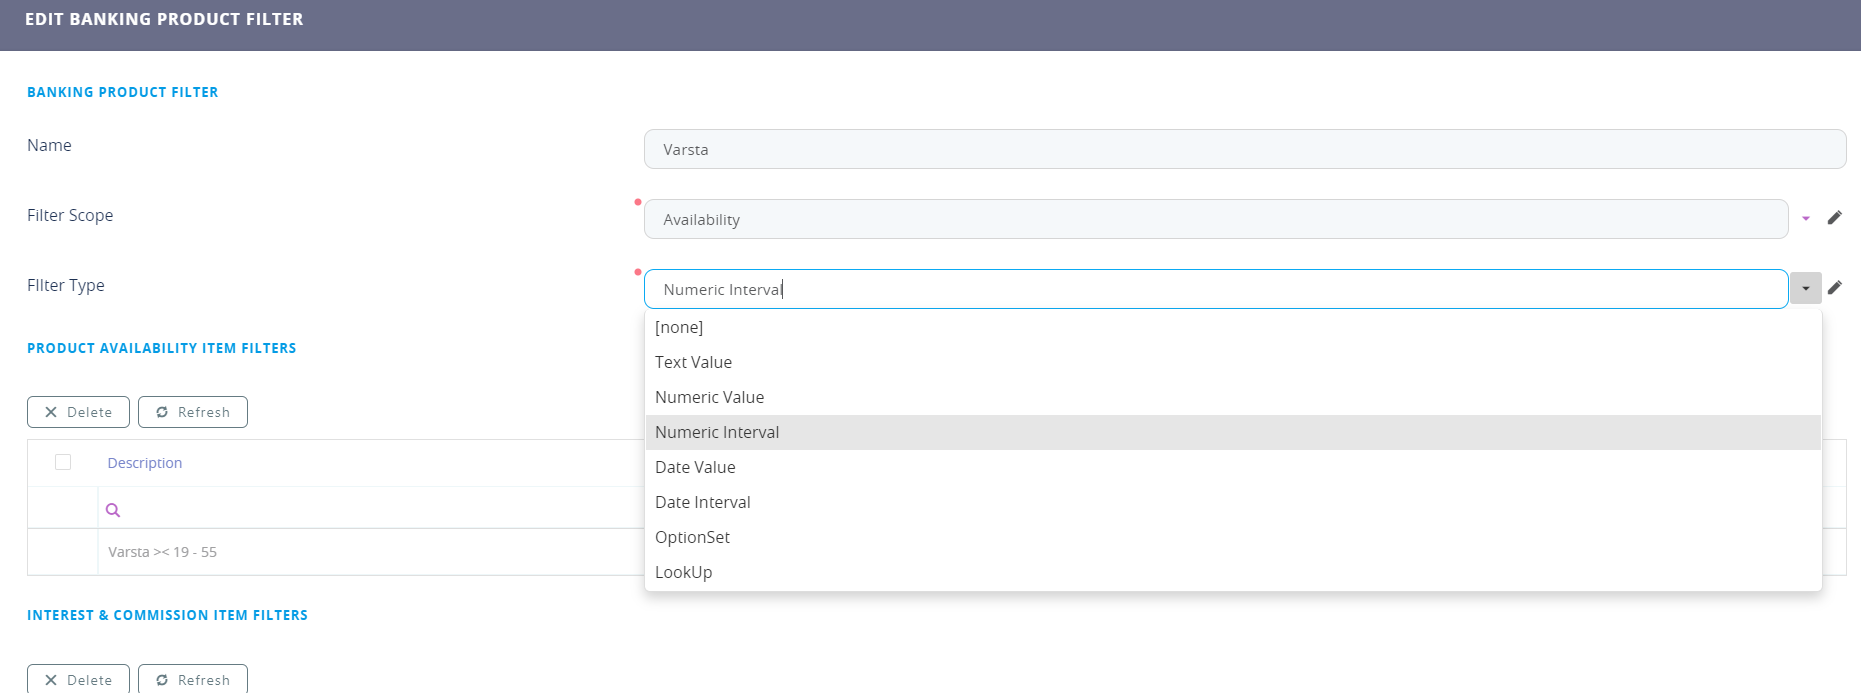
Task: Open the 'Varsta >< 19 - 55' row
Action: (163, 552)
